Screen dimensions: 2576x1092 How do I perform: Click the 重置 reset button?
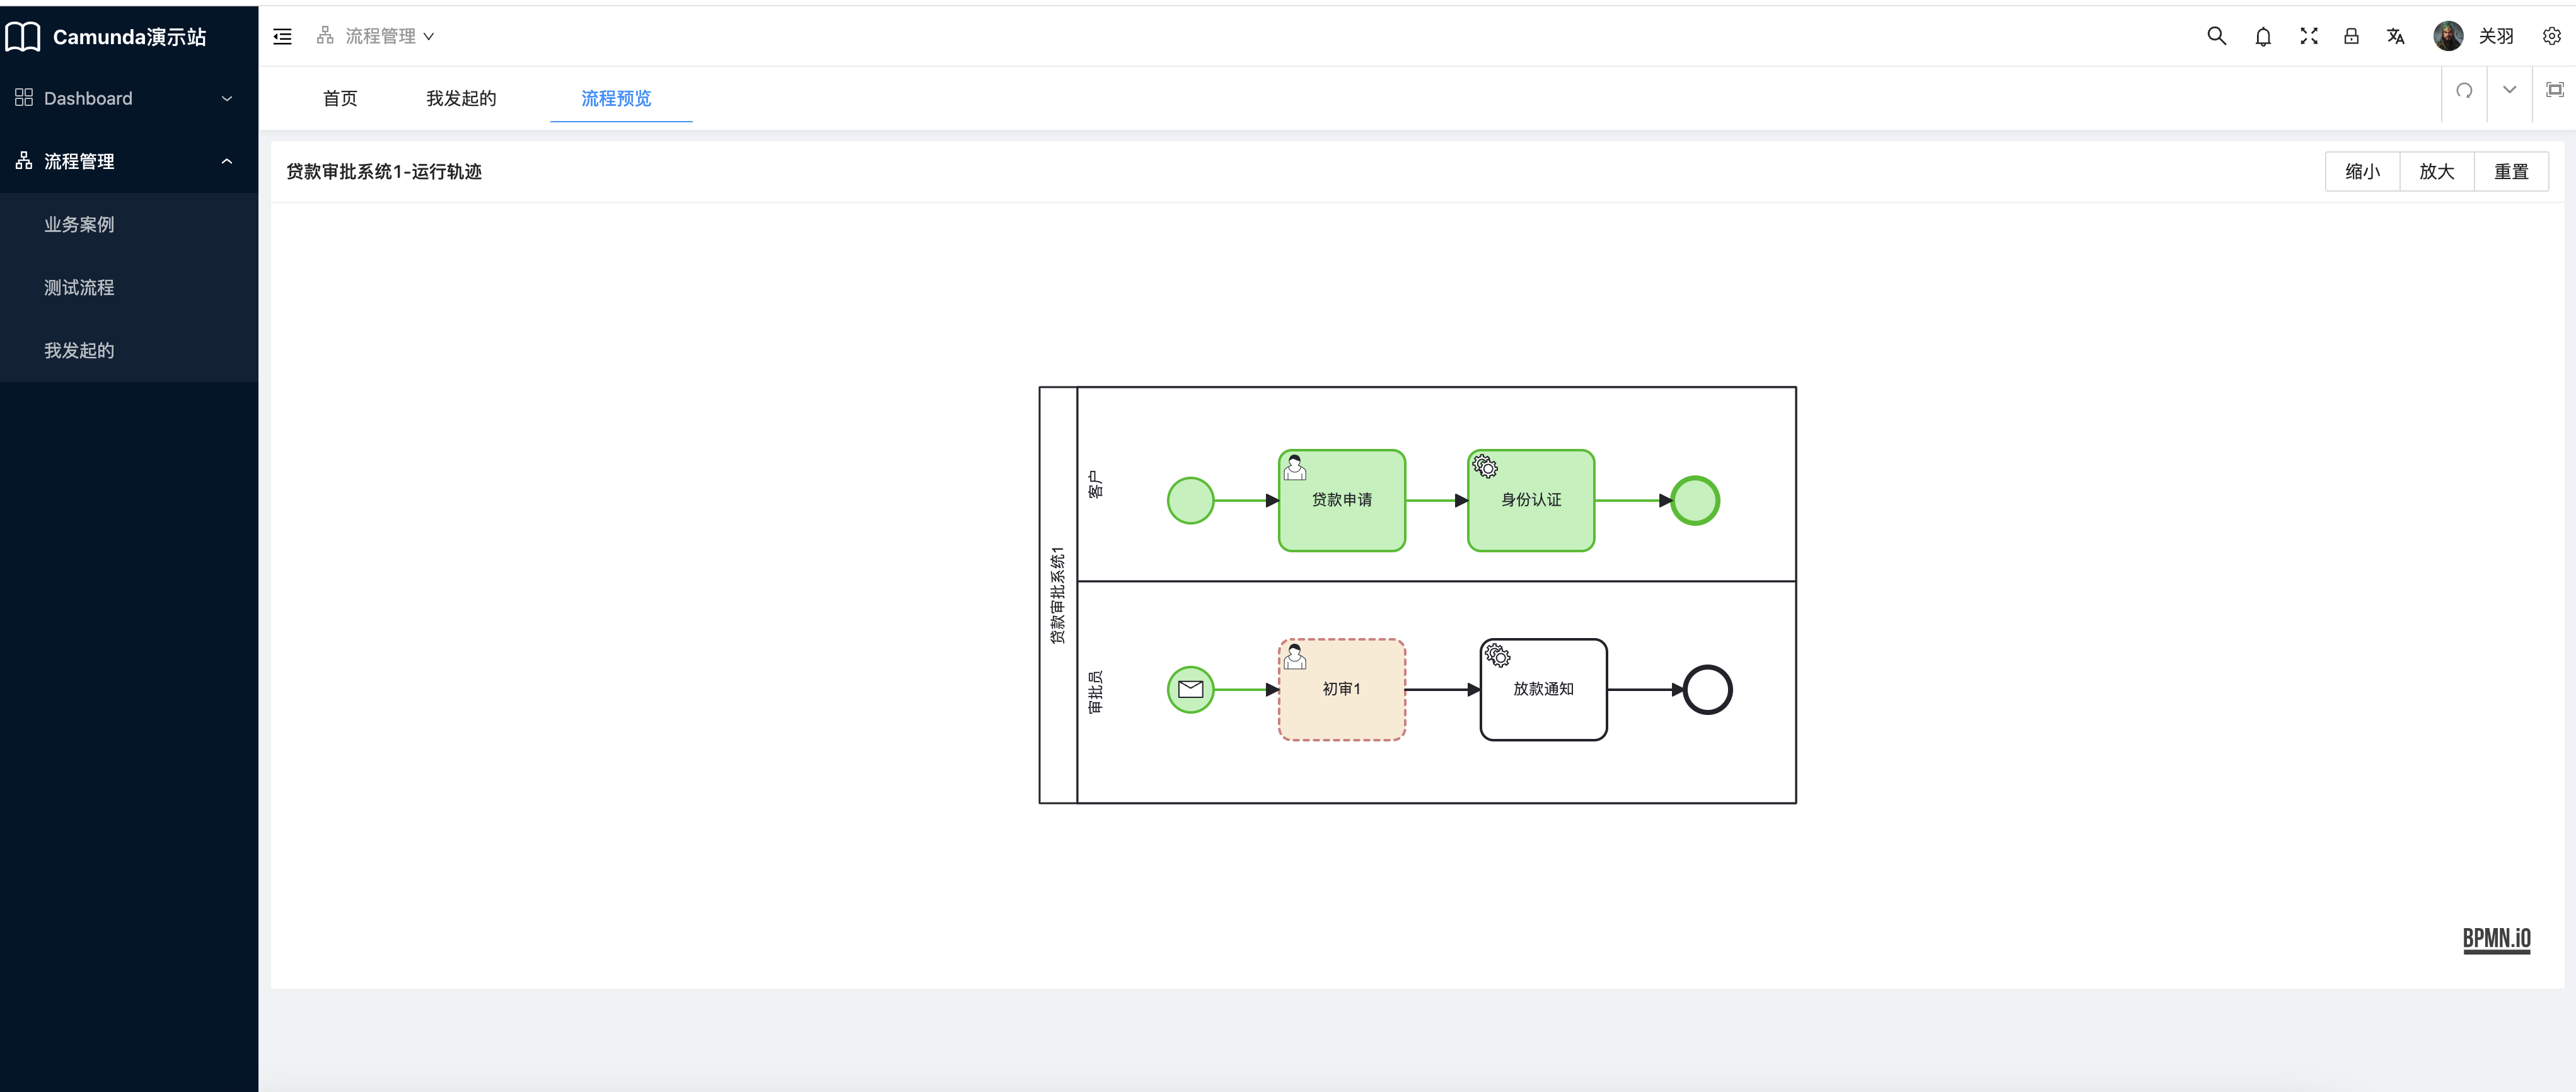[x=2510, y=171]
